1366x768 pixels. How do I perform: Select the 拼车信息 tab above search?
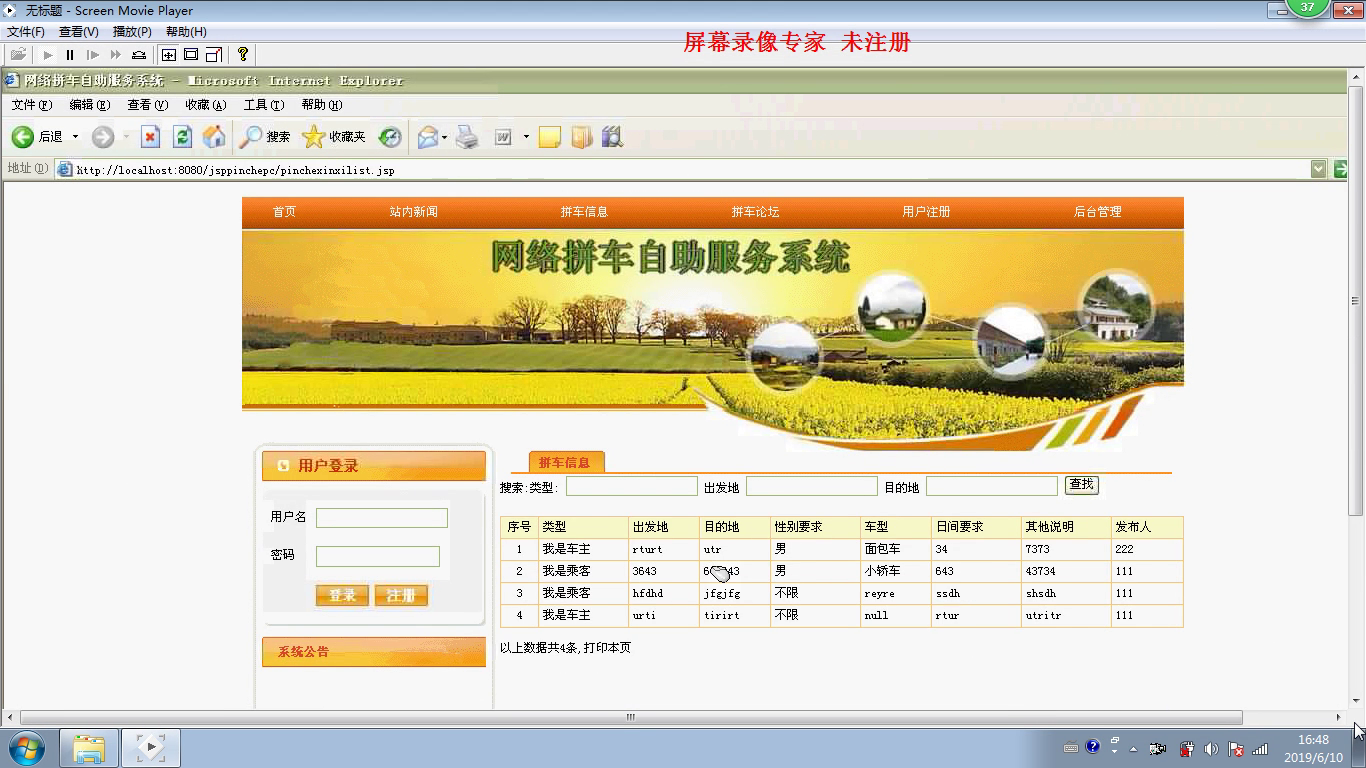pos(565,462)
